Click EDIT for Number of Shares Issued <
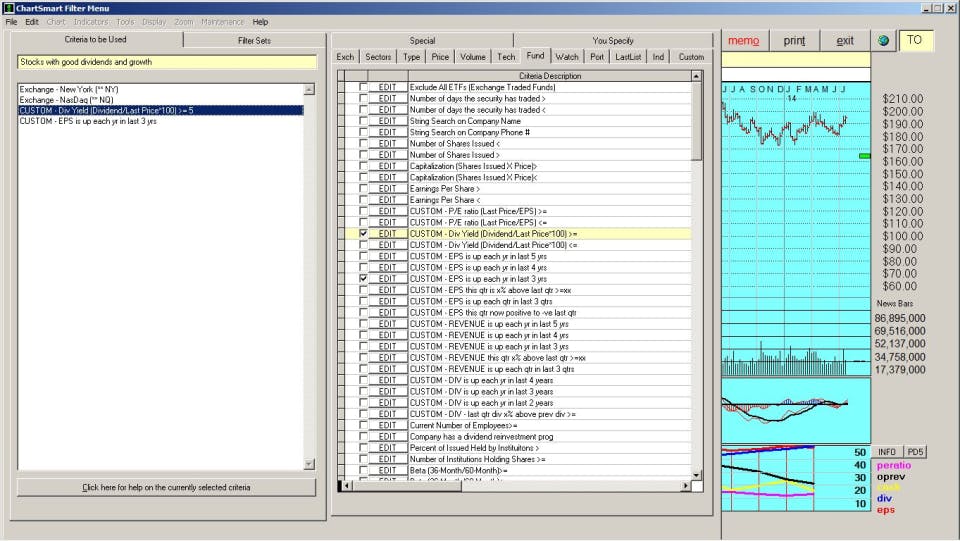This screenshot has width=960, height=541. click(387, 143)
